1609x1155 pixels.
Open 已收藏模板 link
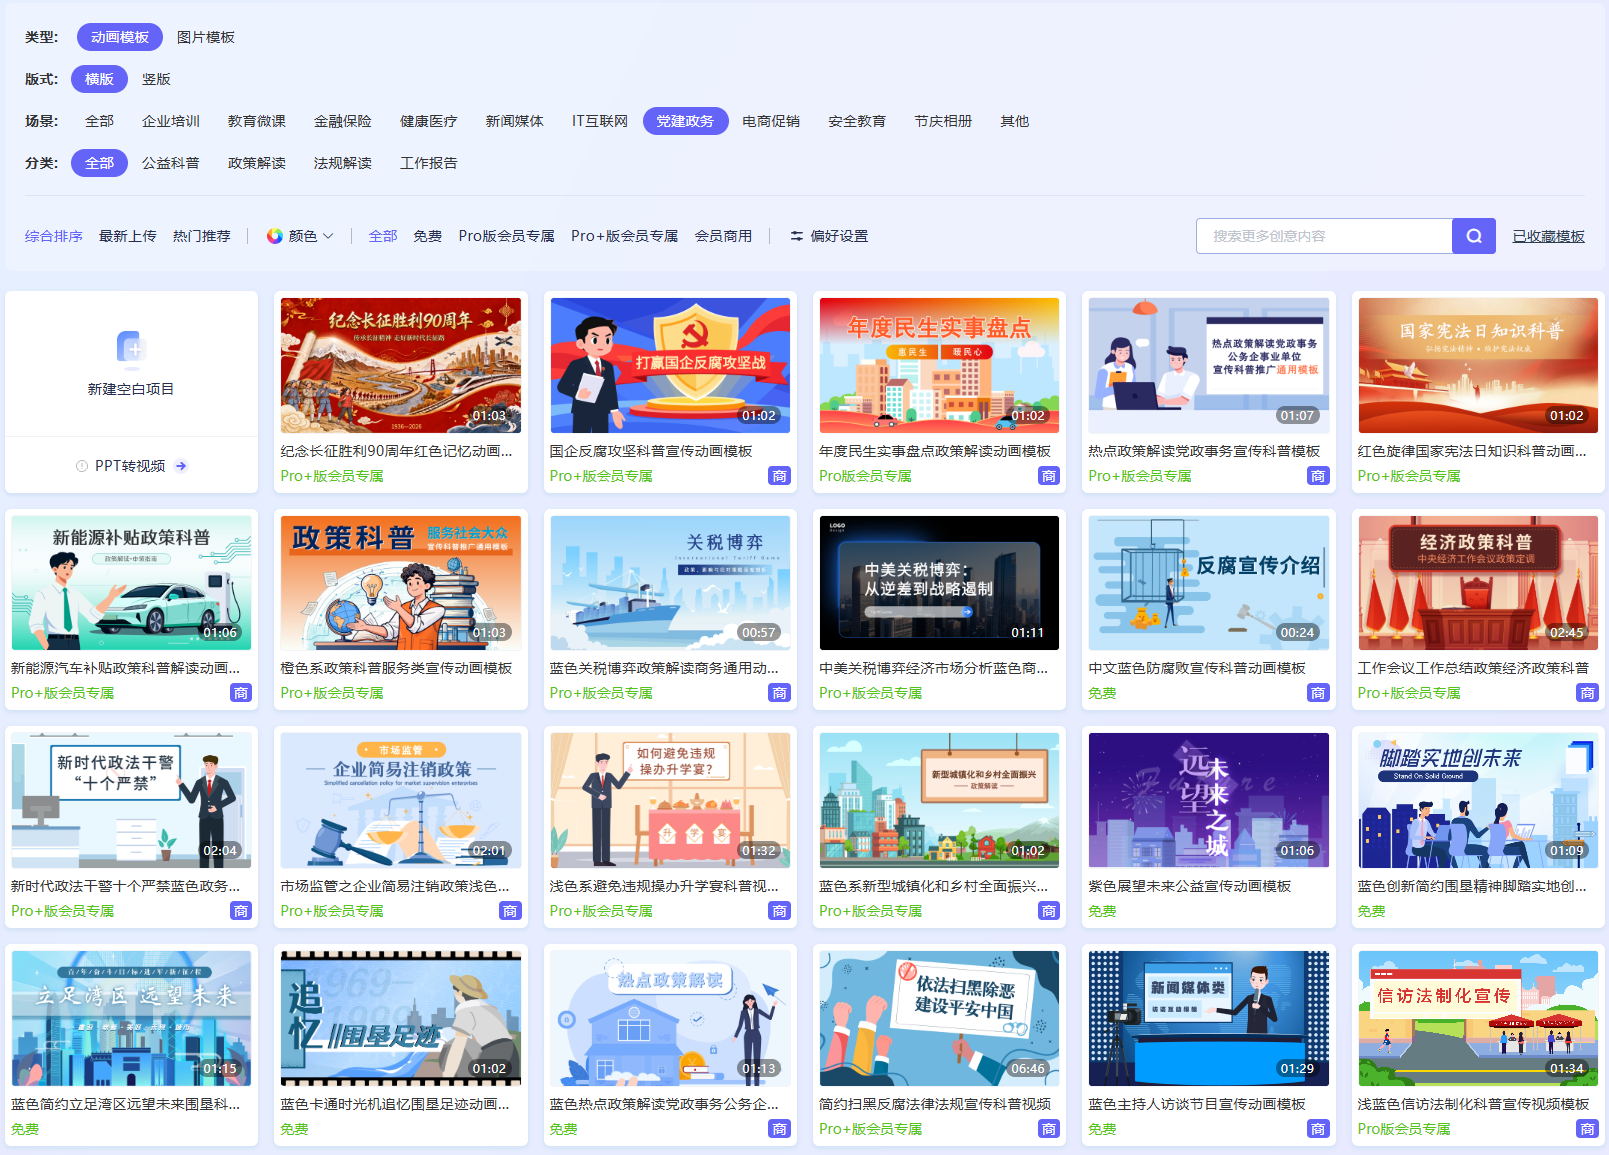[x=1548, y=236]
